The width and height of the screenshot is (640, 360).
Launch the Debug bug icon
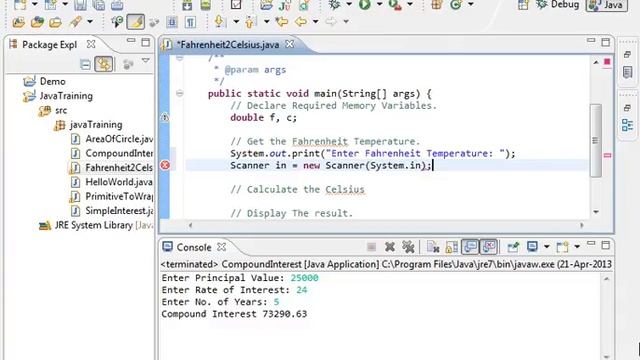(x=335, y=5)
